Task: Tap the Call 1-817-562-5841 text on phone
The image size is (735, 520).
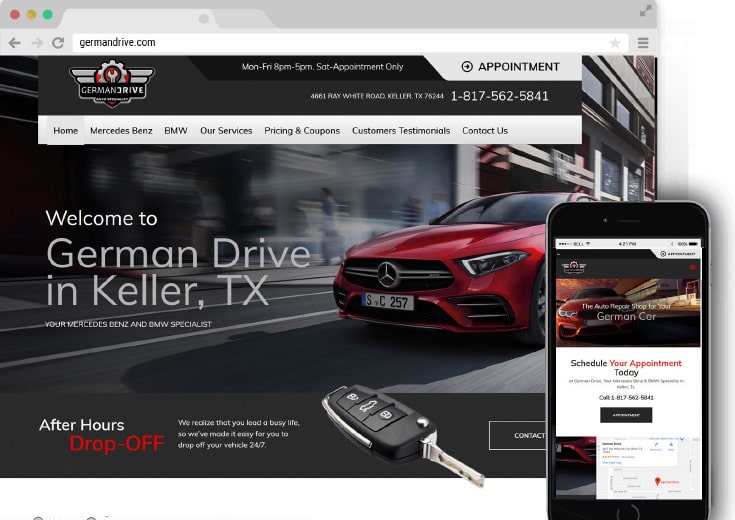Action: 626,398
